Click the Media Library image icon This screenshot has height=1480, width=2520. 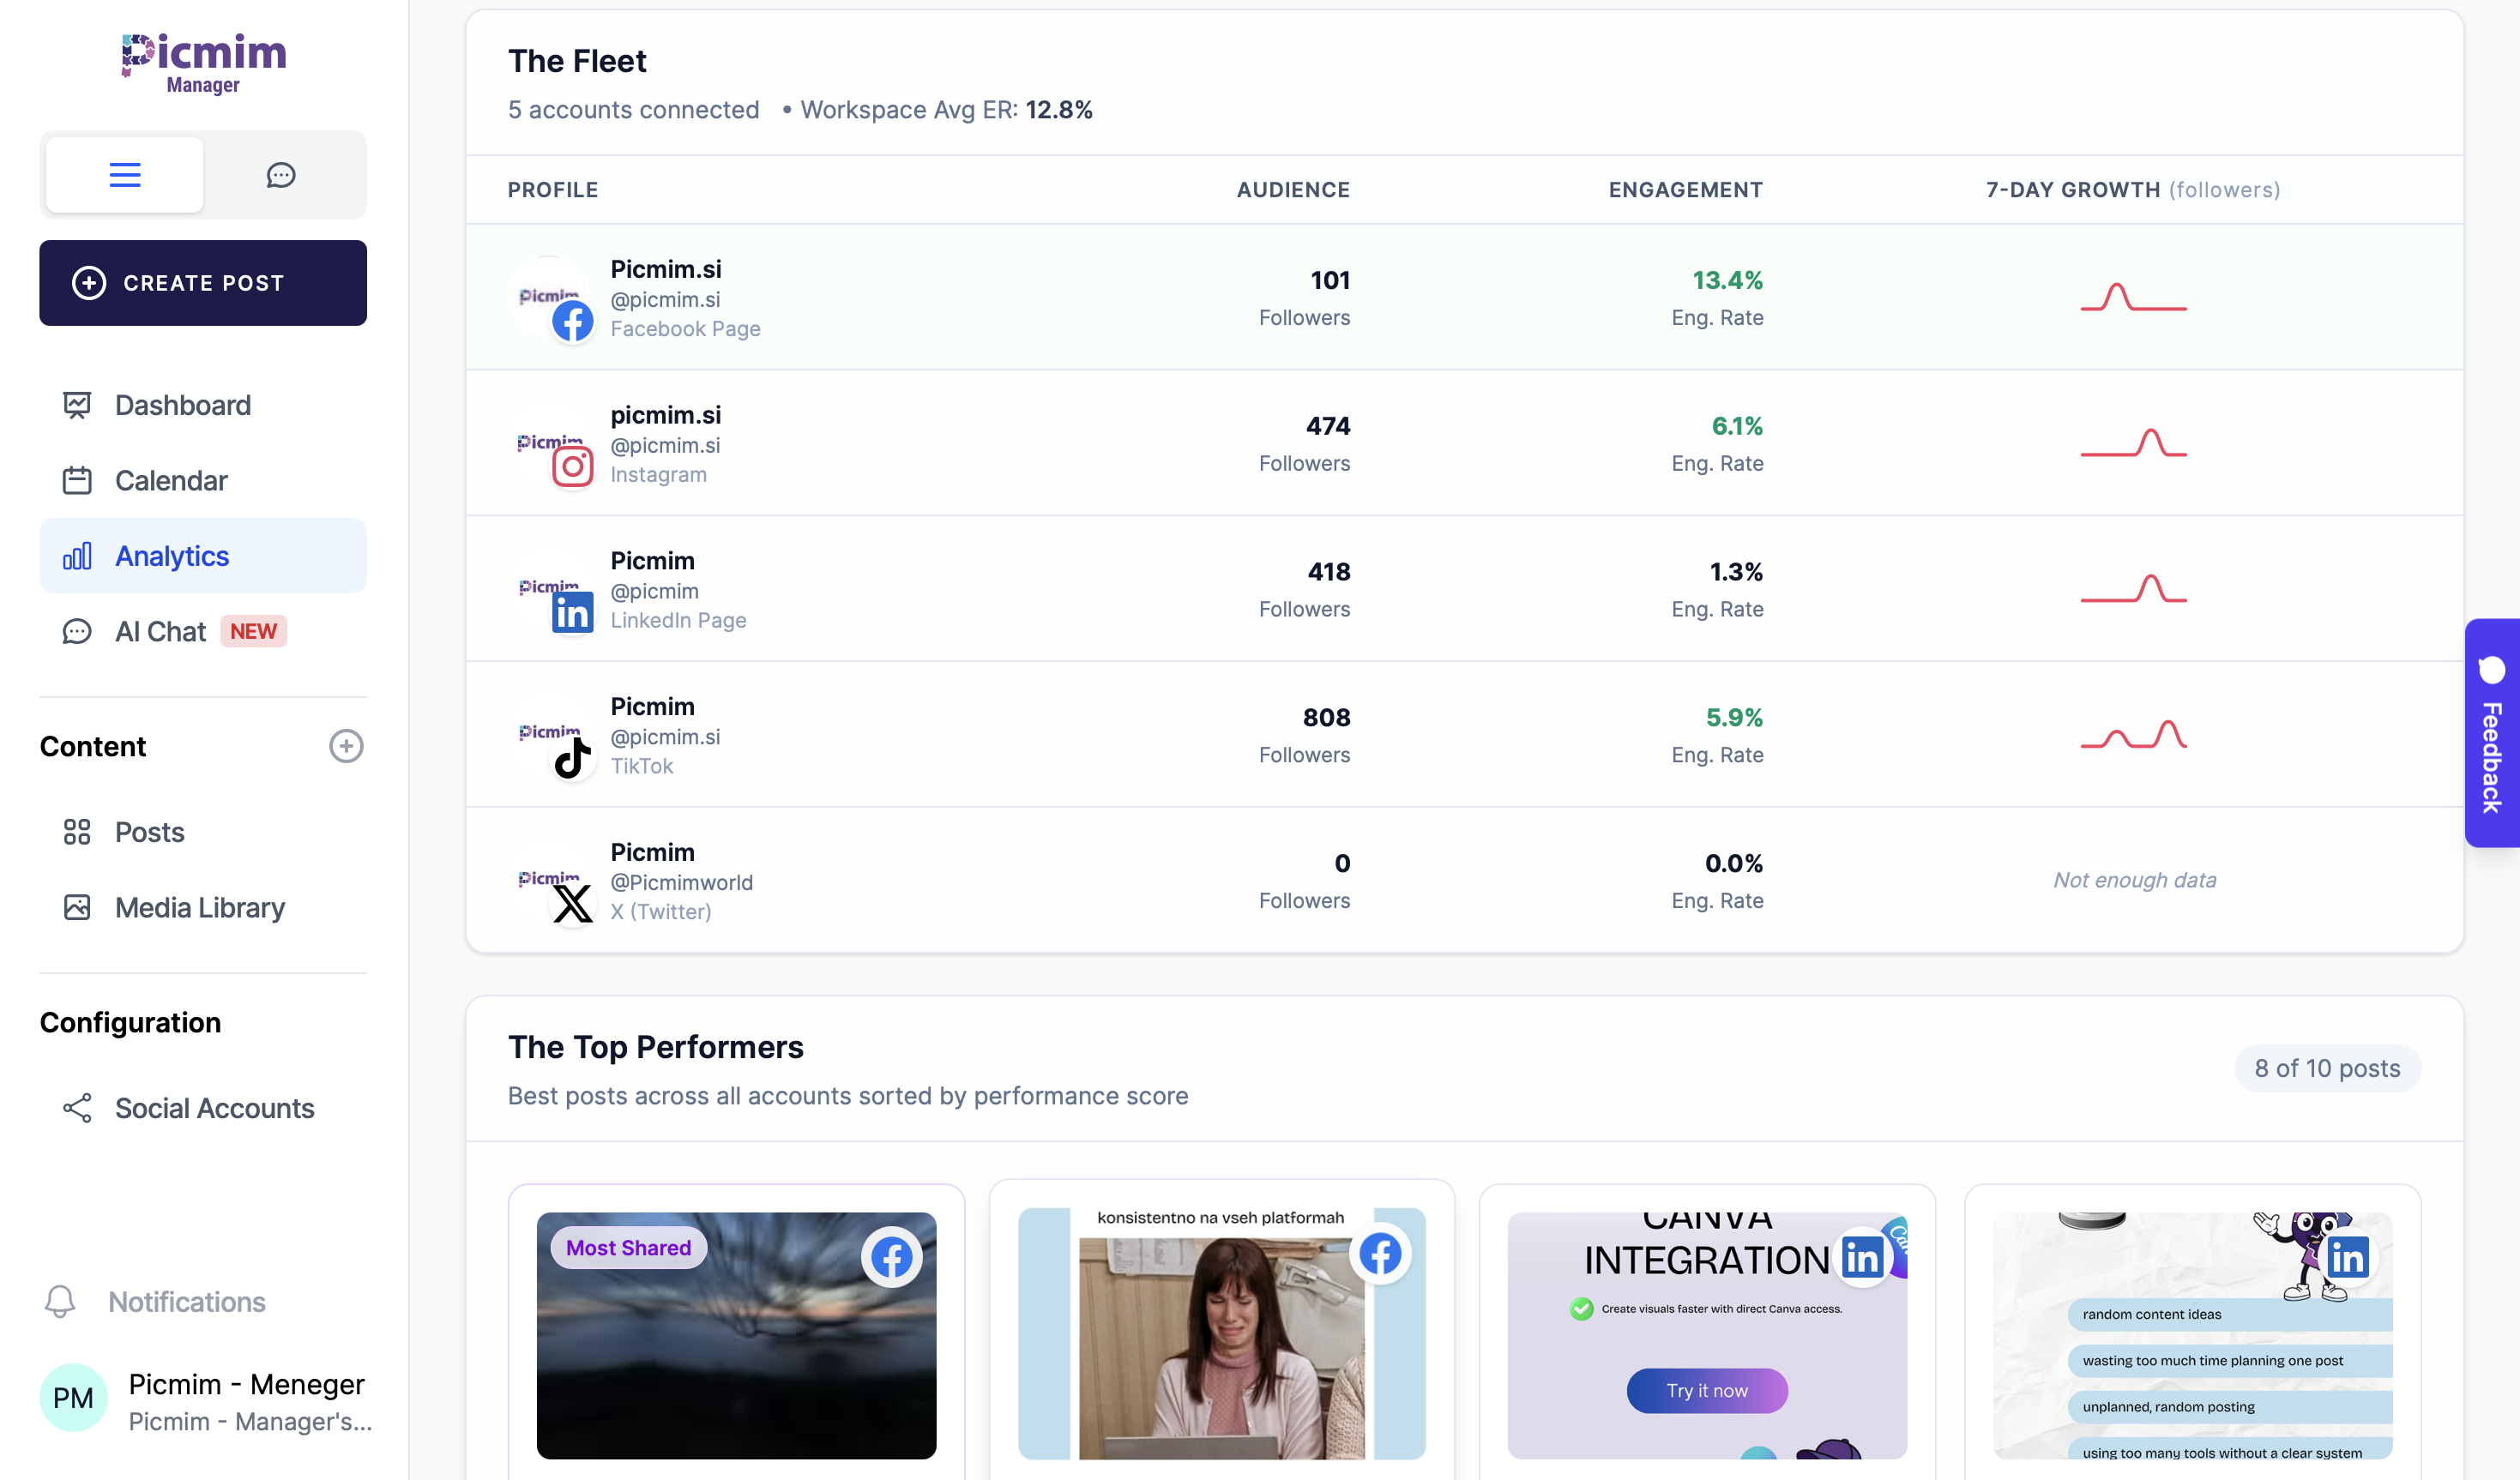point(77,907)
